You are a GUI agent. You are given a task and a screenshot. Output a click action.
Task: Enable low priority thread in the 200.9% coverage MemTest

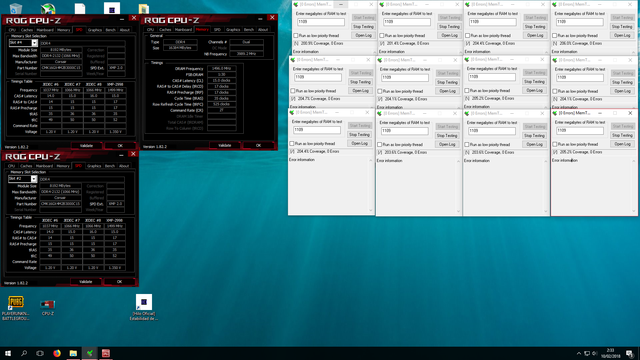coord(296,36)
